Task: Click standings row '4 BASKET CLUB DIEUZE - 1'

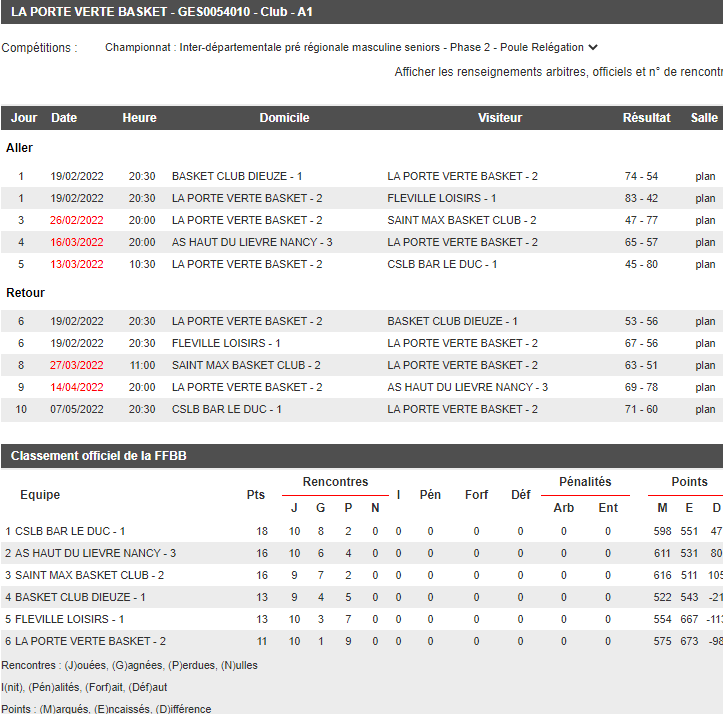Action: click(x=362, y=597)
